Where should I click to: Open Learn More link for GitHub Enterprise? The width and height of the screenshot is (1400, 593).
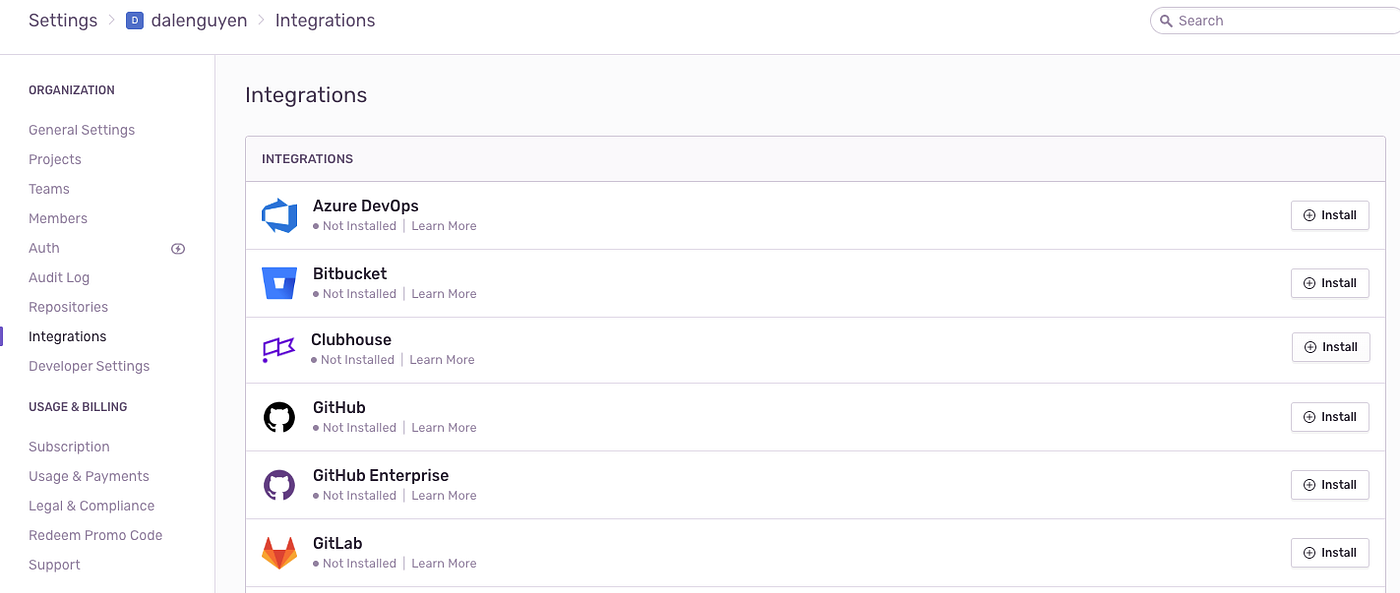point(444,496)
